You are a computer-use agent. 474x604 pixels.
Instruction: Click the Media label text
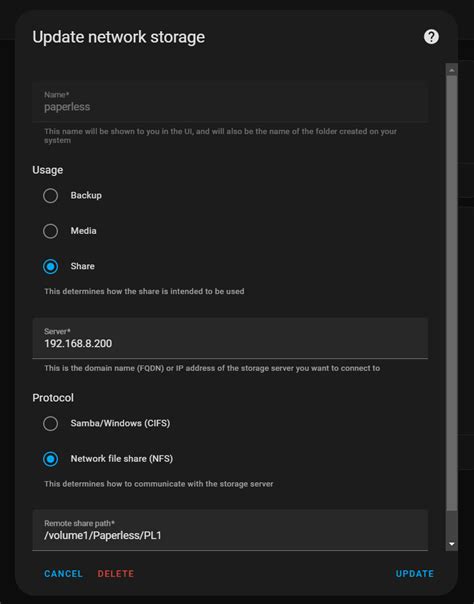pyautogui.click(x=84, y=231)
